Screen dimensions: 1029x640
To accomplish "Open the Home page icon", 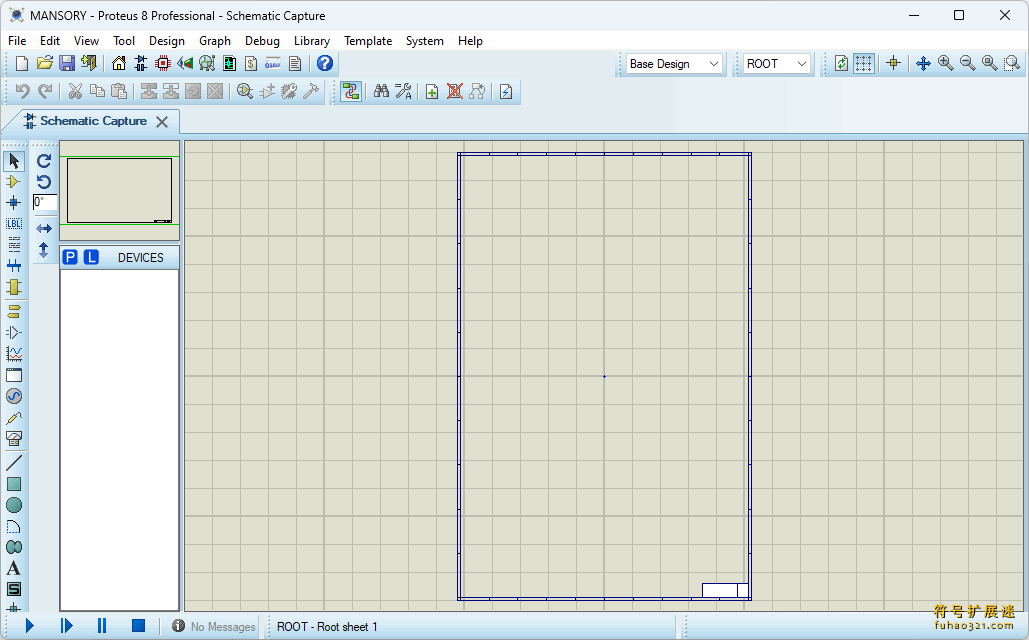I will pos(119,64).
